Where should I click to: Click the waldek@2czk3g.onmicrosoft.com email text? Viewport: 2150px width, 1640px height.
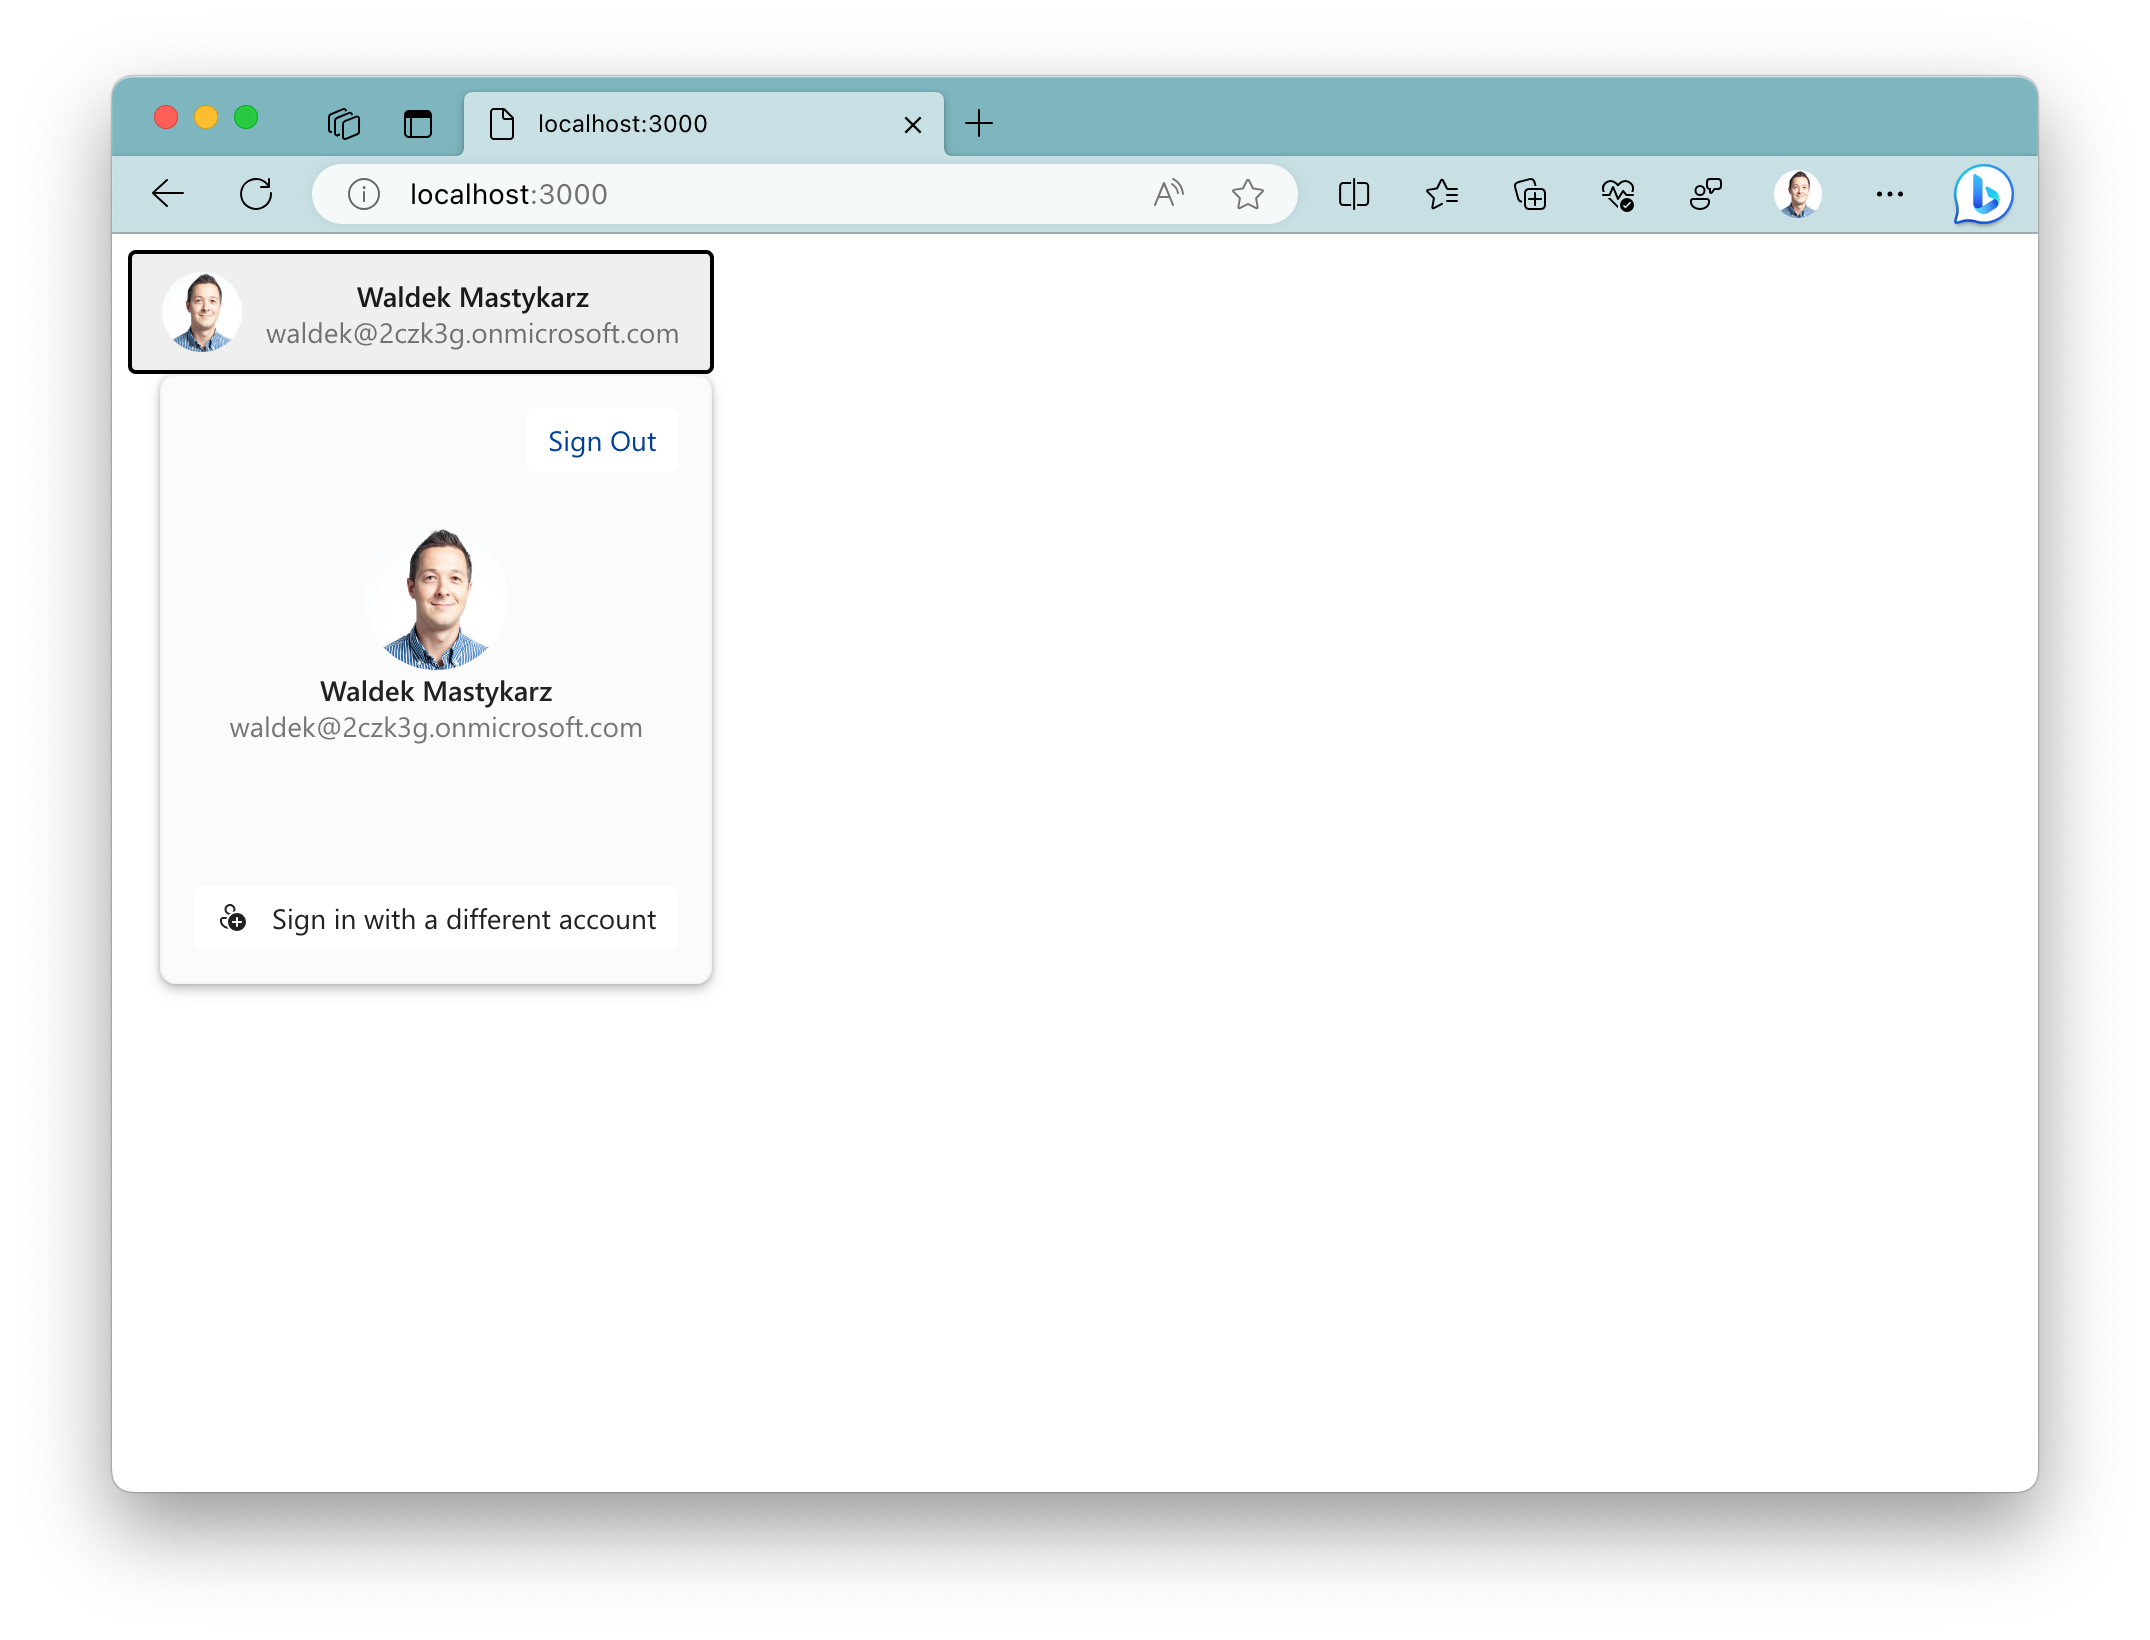pos(472,332)
